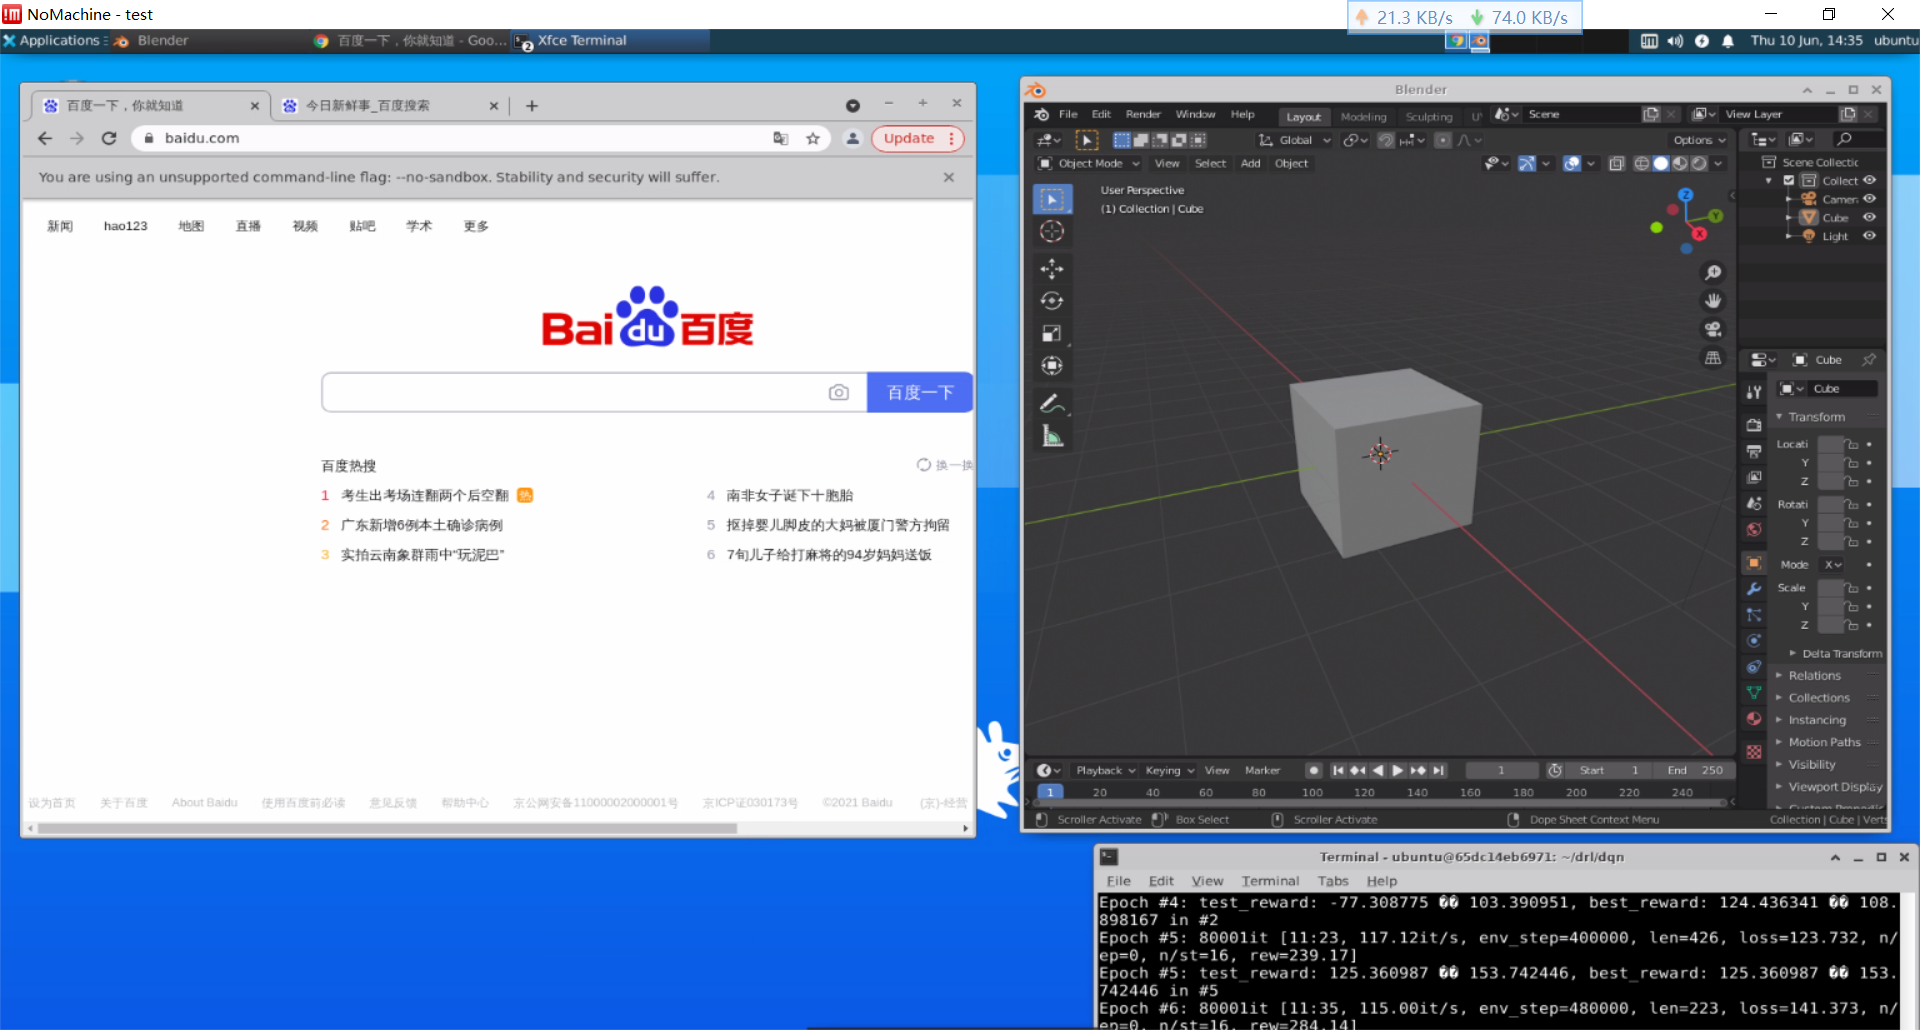Hide the Cube in outliner
The height and width of the screenshot is (1030, 1920).
1869,218
